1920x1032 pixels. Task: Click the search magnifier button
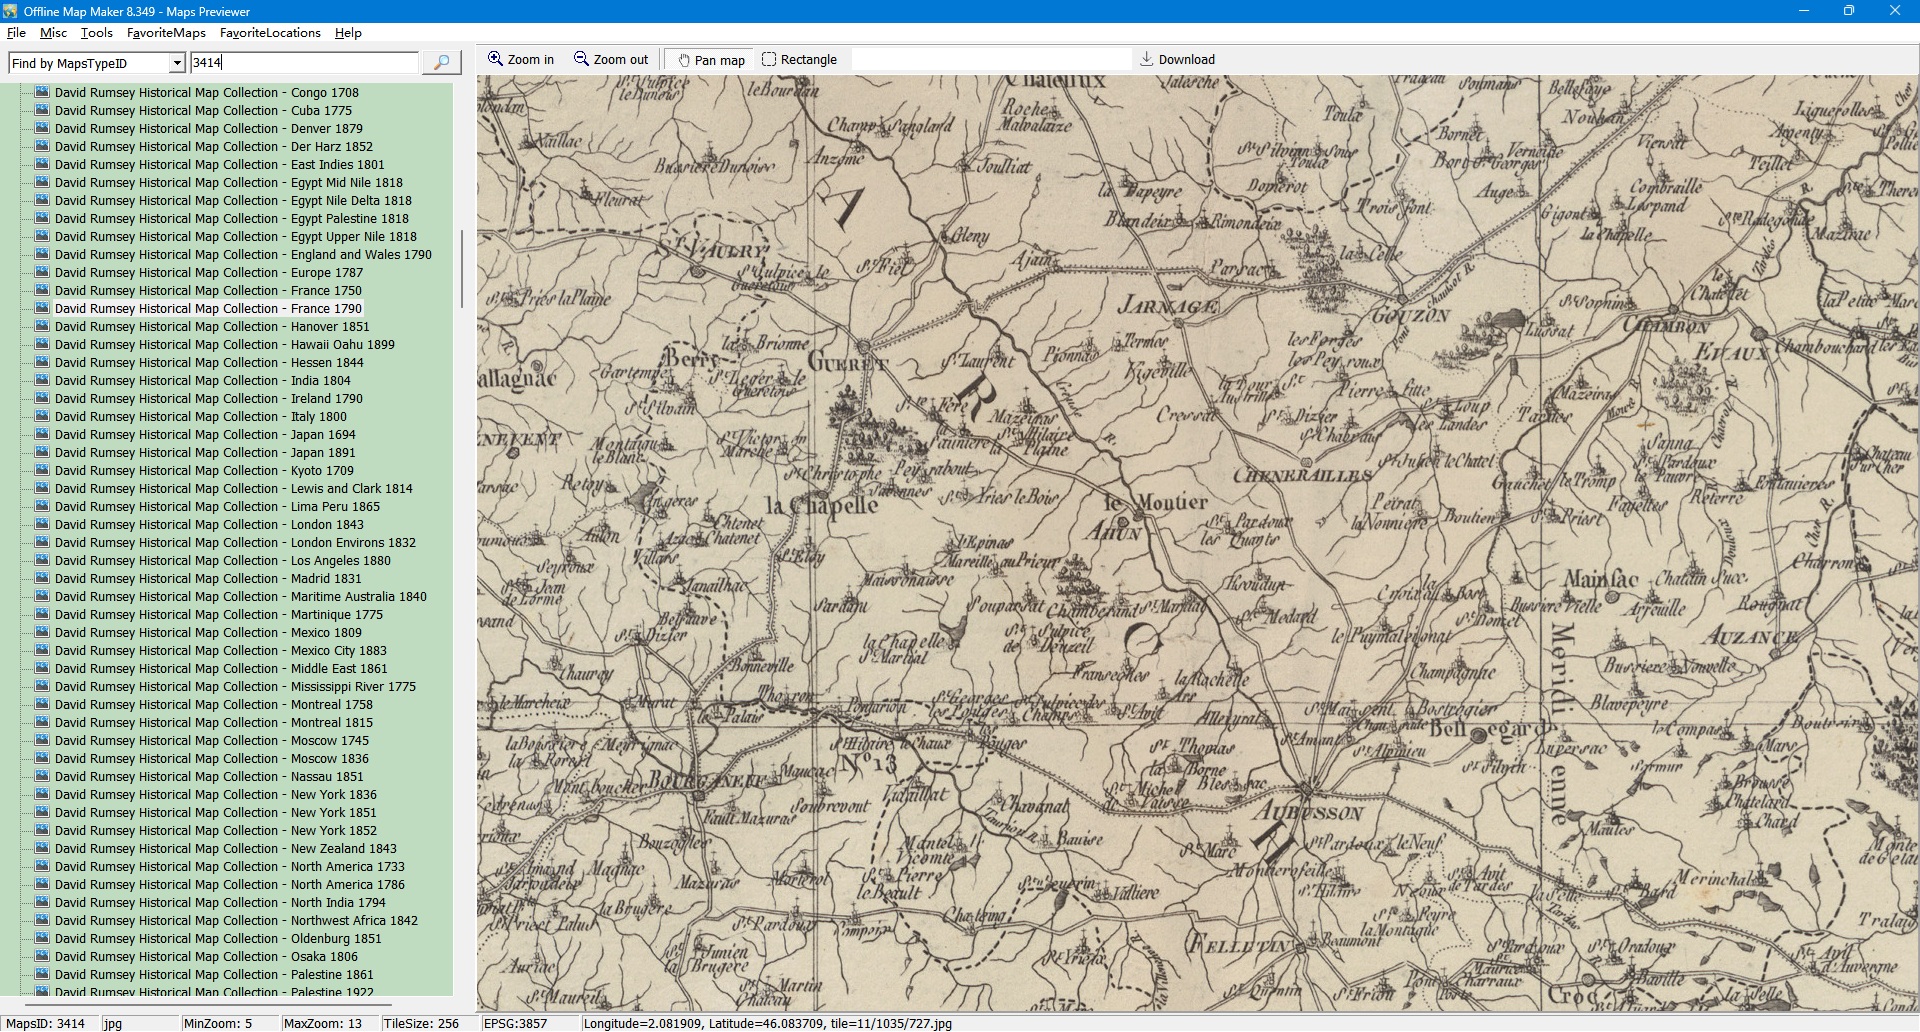coord(441,62)
